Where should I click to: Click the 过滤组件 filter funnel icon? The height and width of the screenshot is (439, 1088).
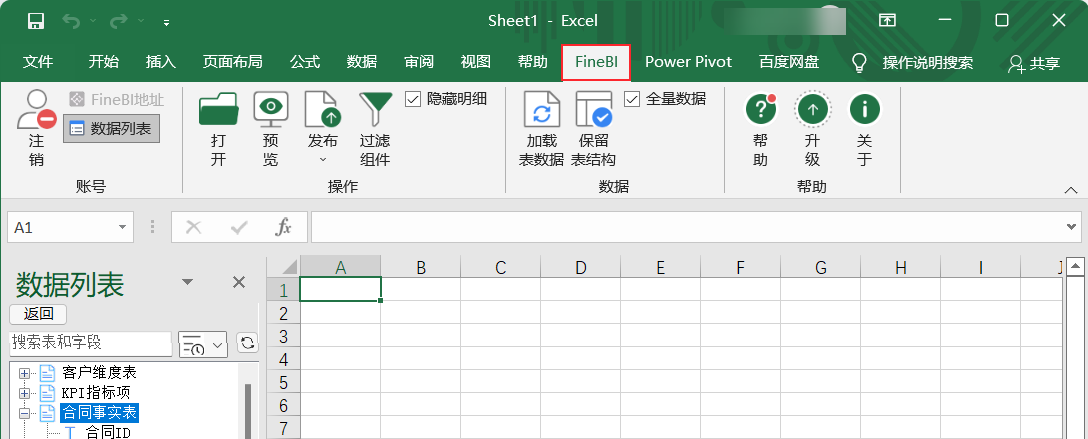click(x=375, y=108)
